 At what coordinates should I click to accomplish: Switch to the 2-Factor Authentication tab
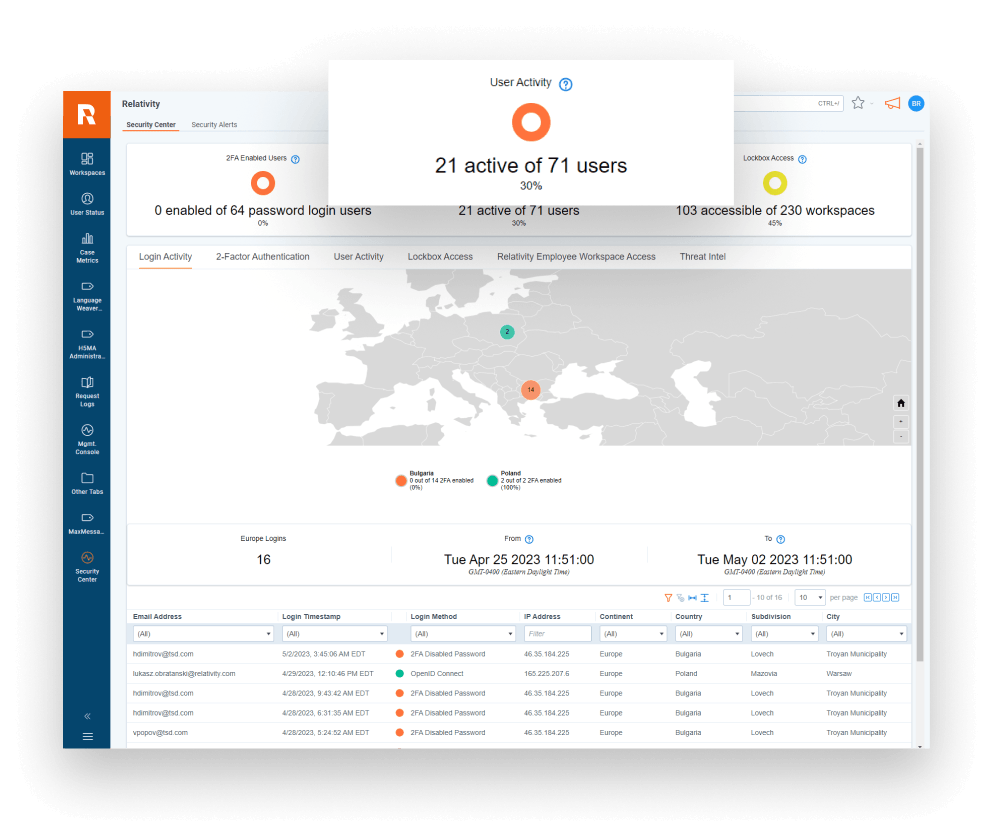[262, 257]
